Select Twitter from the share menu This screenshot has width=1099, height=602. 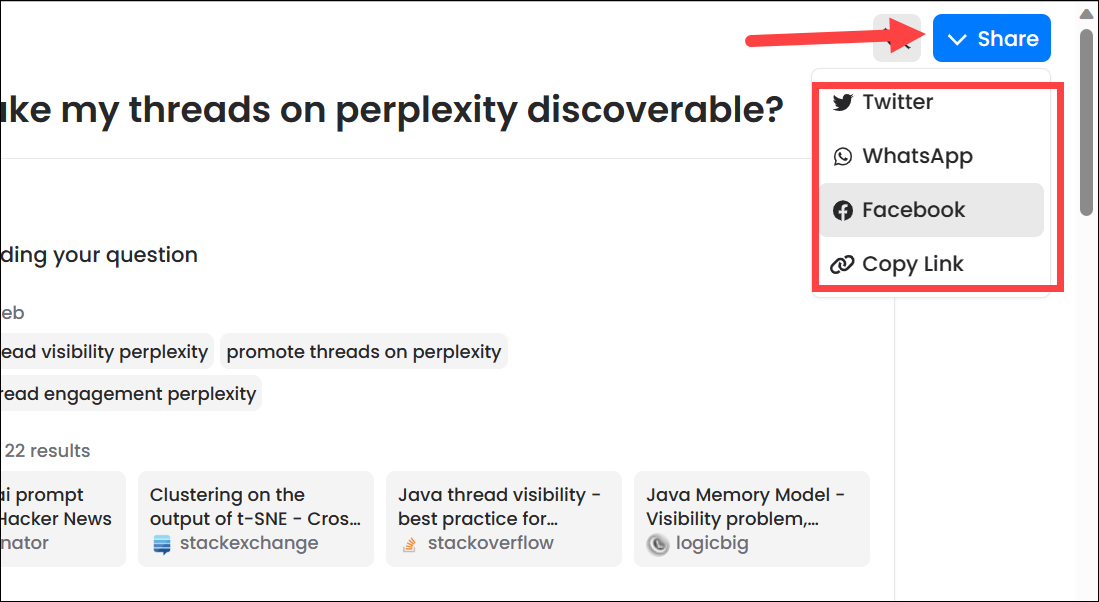(x=899, y=101)
